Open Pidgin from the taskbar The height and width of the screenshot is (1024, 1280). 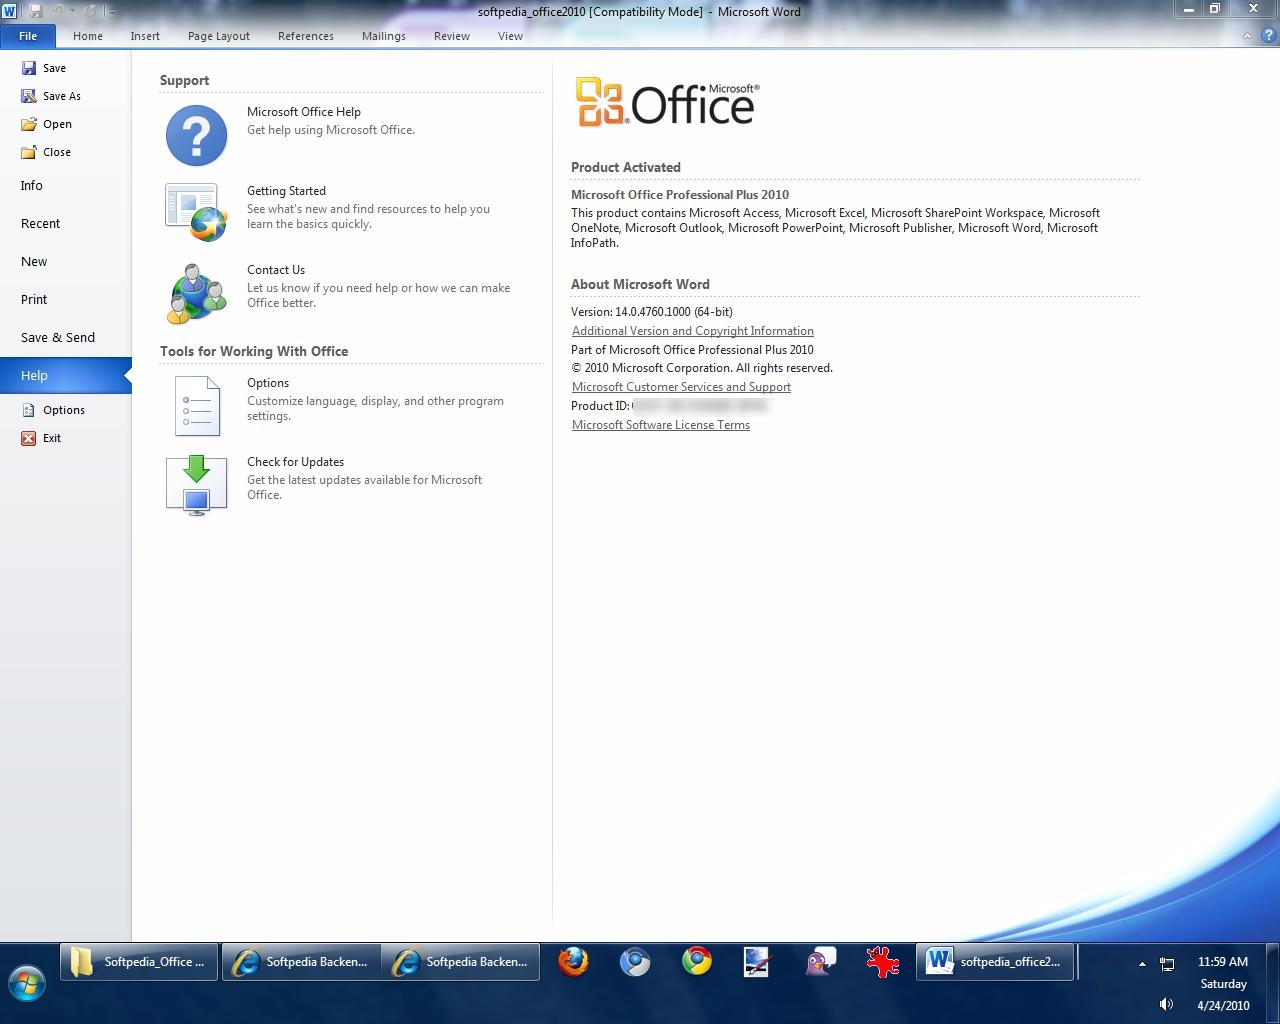coord(821,962)
